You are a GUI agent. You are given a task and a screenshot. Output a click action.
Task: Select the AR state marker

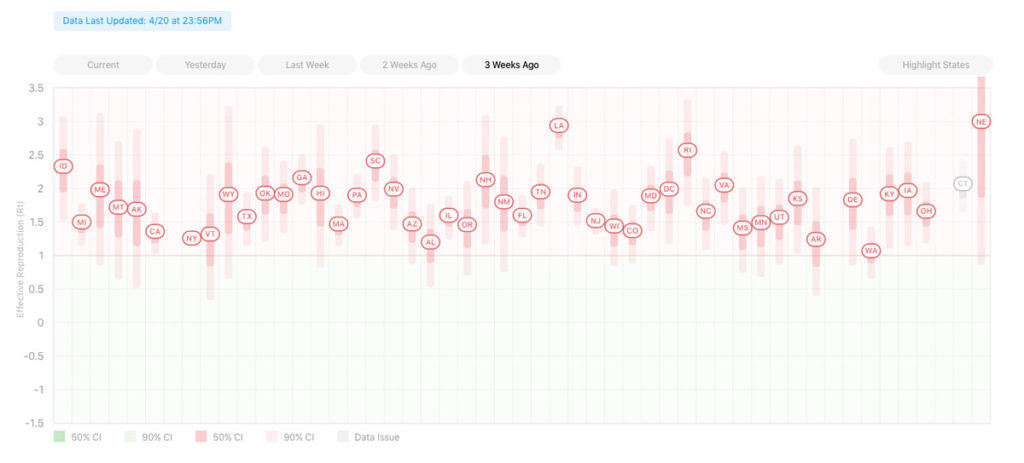coord(816,240)
